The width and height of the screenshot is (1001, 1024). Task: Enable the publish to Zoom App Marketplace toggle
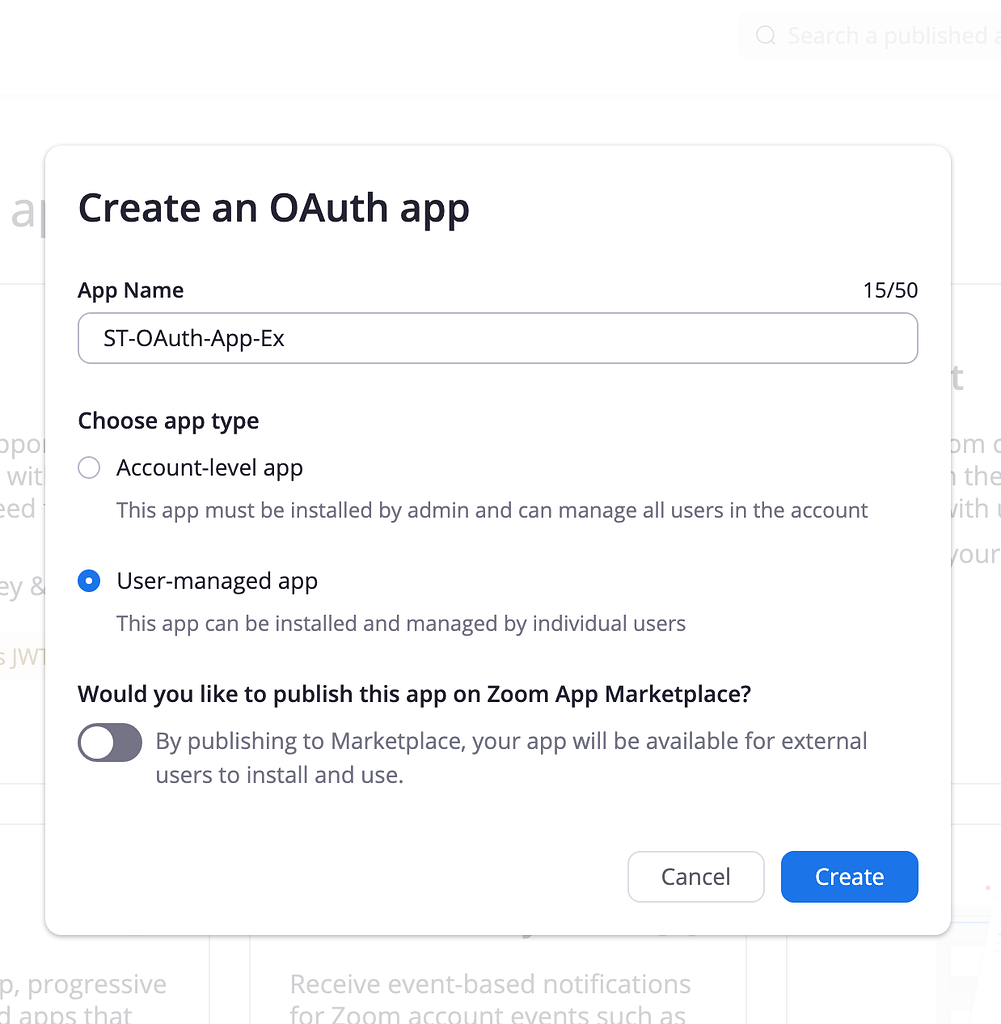tap(109, 742)
